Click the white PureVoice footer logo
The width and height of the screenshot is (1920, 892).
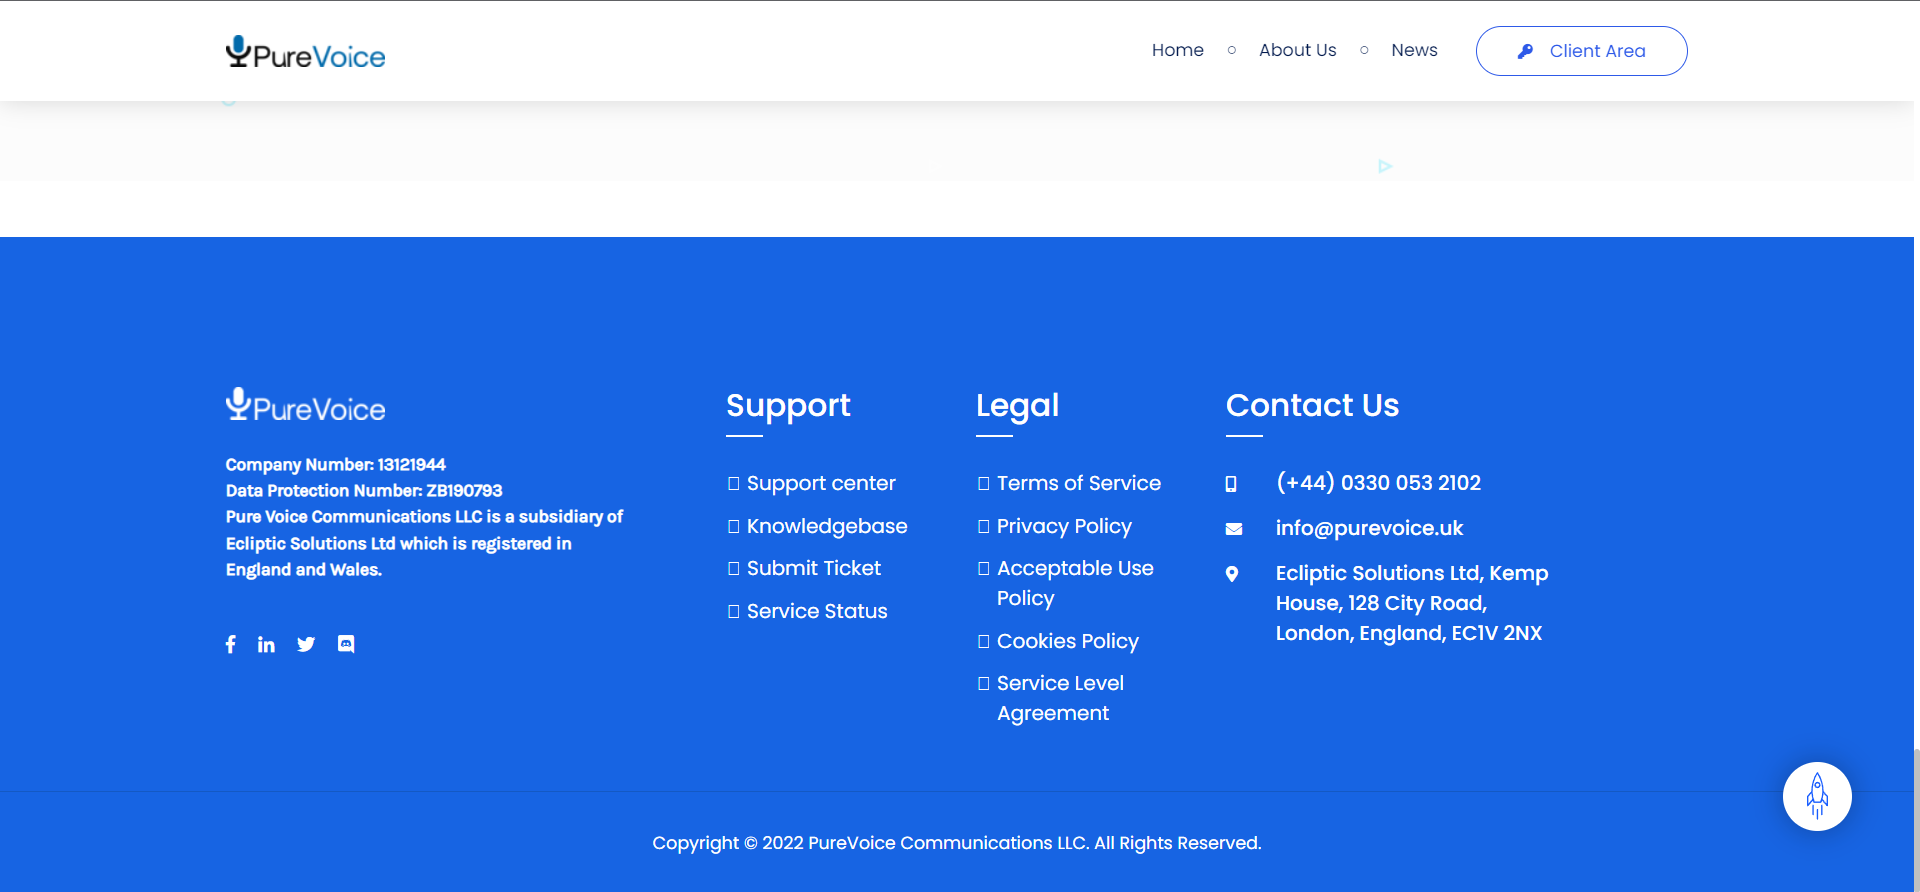pos(305,406)
